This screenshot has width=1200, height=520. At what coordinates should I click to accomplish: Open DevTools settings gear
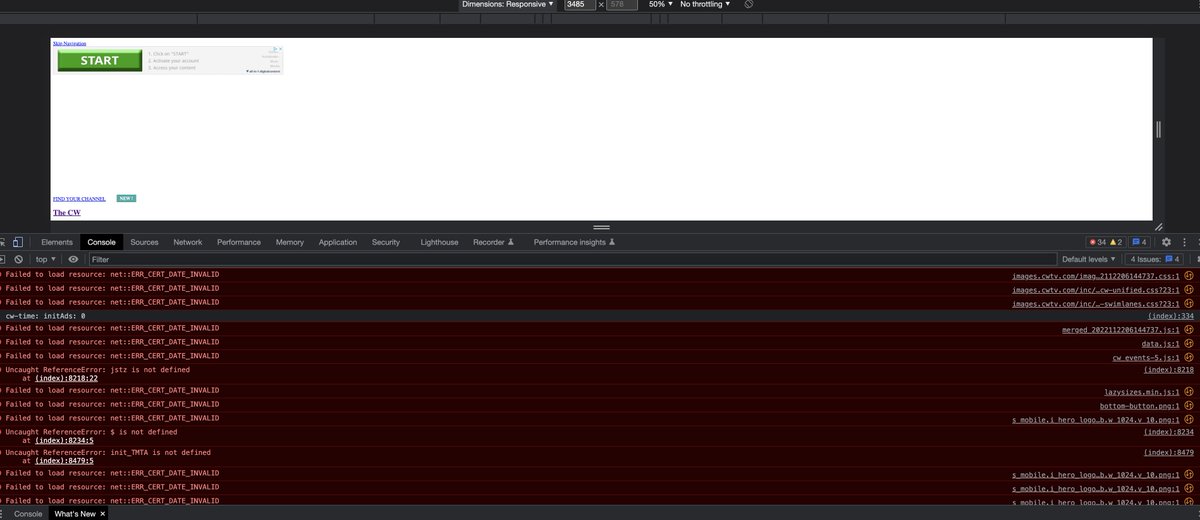click(x=1166, y=242)
